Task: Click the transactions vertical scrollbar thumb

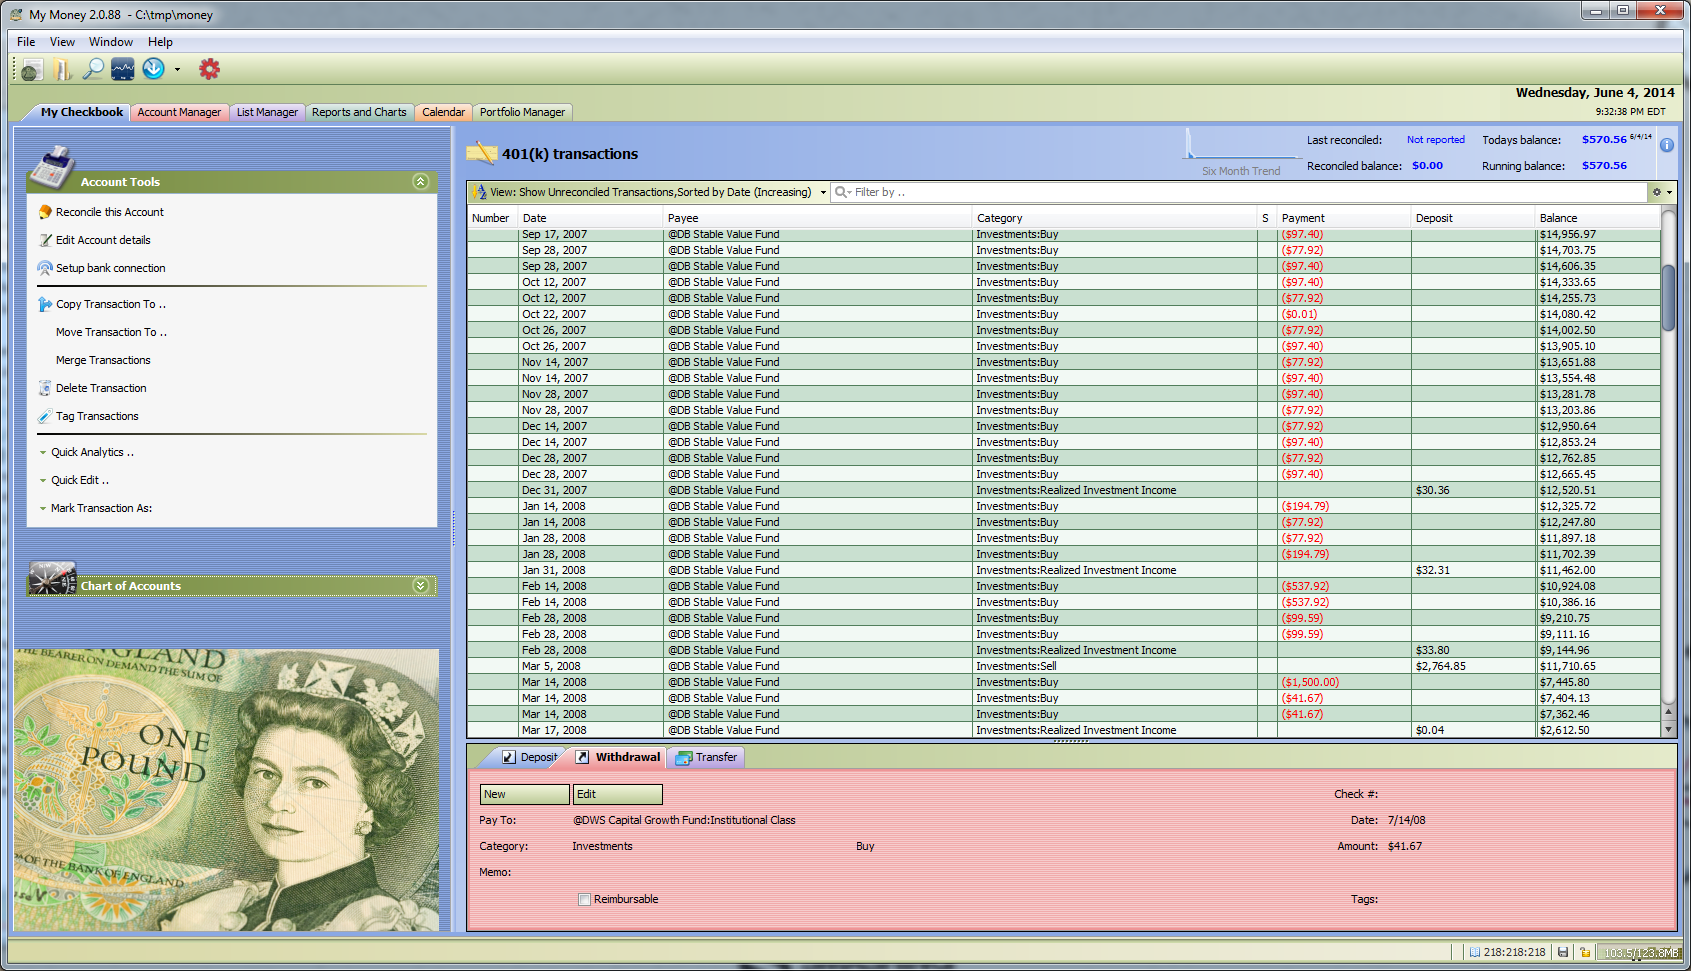Action: (x=1668, y=297)
